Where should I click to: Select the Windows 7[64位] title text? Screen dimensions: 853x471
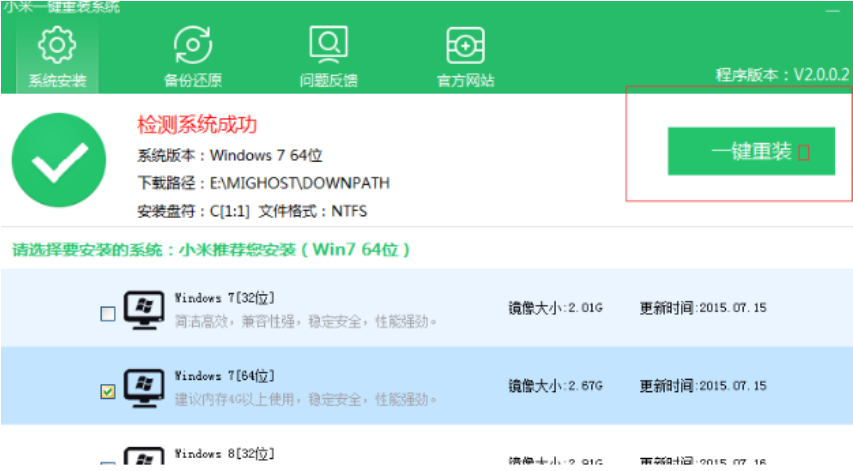(225, 376)
